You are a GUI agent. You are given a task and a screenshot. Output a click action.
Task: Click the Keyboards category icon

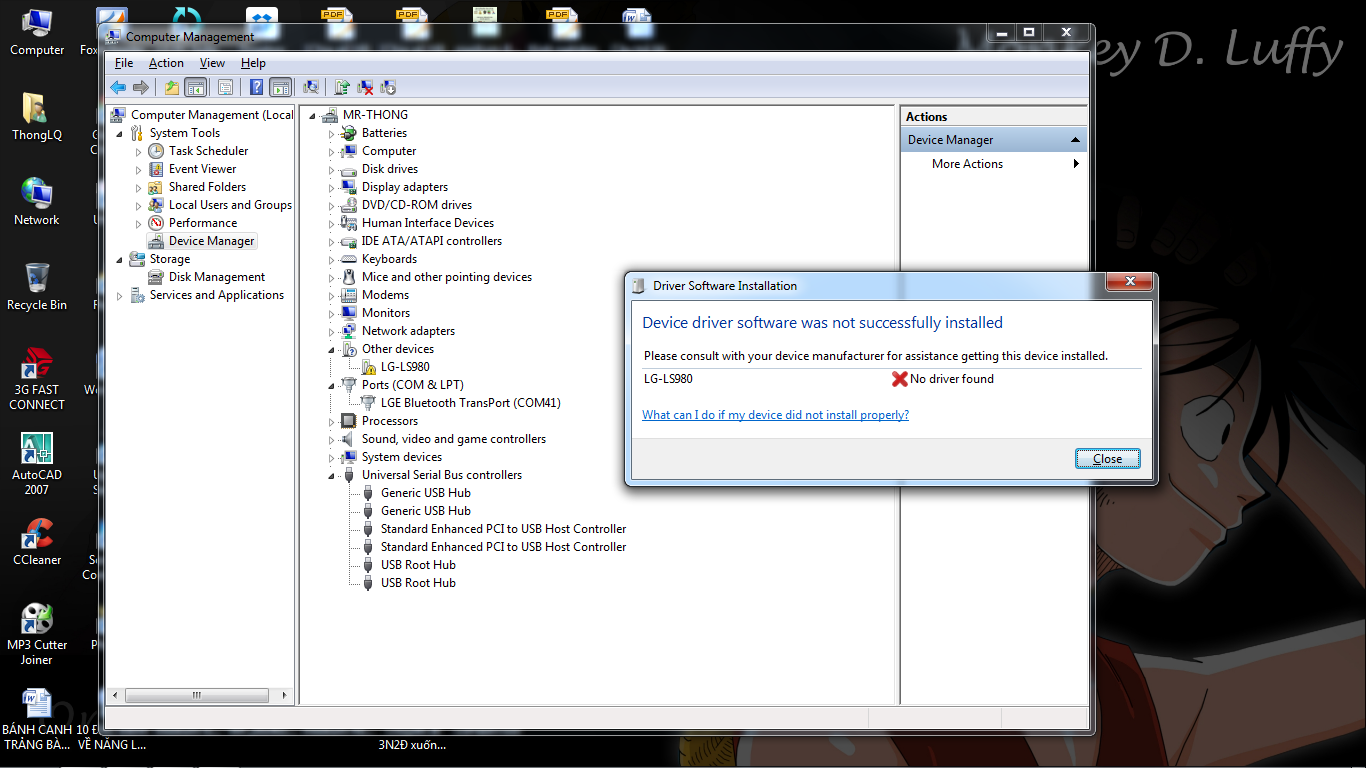click(x=349, y=259)
